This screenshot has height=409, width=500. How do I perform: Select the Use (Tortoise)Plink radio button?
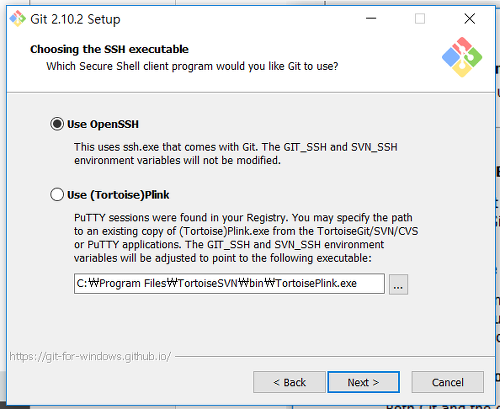pyautogui.click(x=57, y=195)
